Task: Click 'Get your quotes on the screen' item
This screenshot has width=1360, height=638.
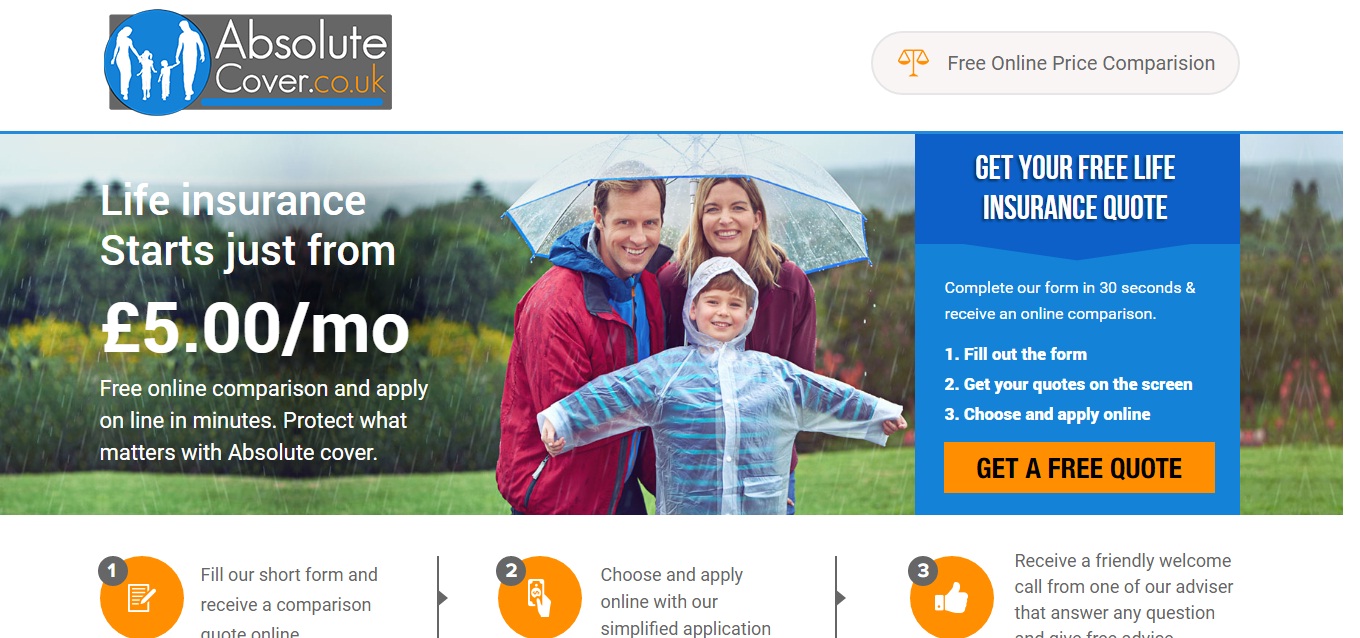Action: (x=1068, y=384)
